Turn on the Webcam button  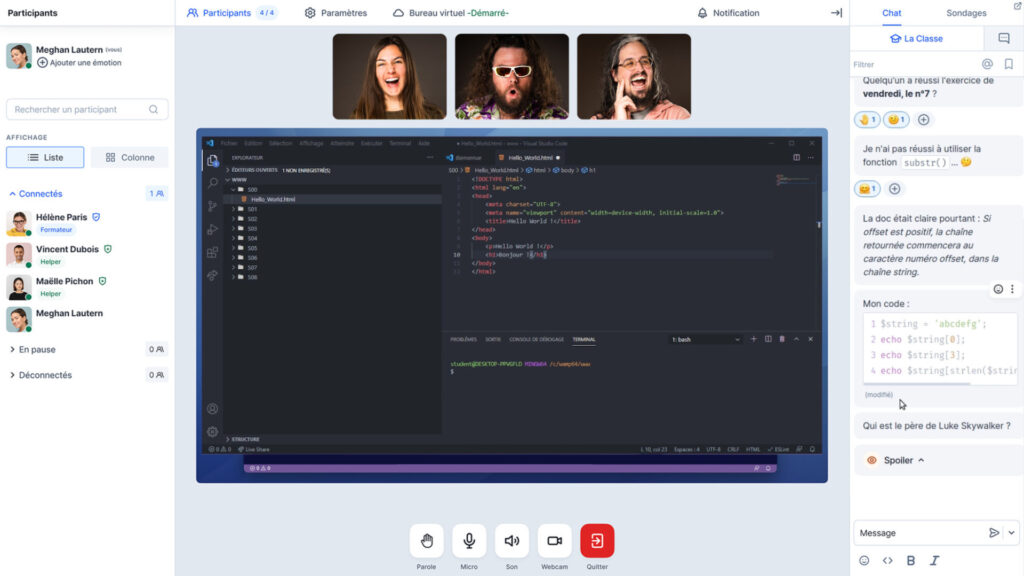point(554,541)
